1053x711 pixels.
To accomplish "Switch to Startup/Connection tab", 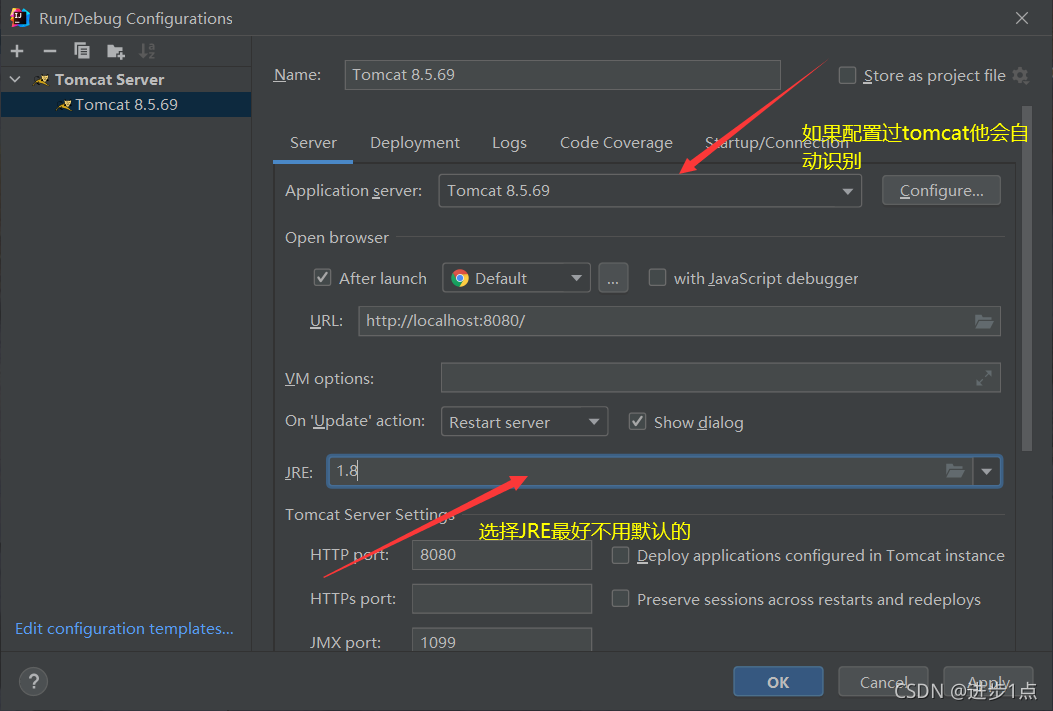I will click(776, 143).
